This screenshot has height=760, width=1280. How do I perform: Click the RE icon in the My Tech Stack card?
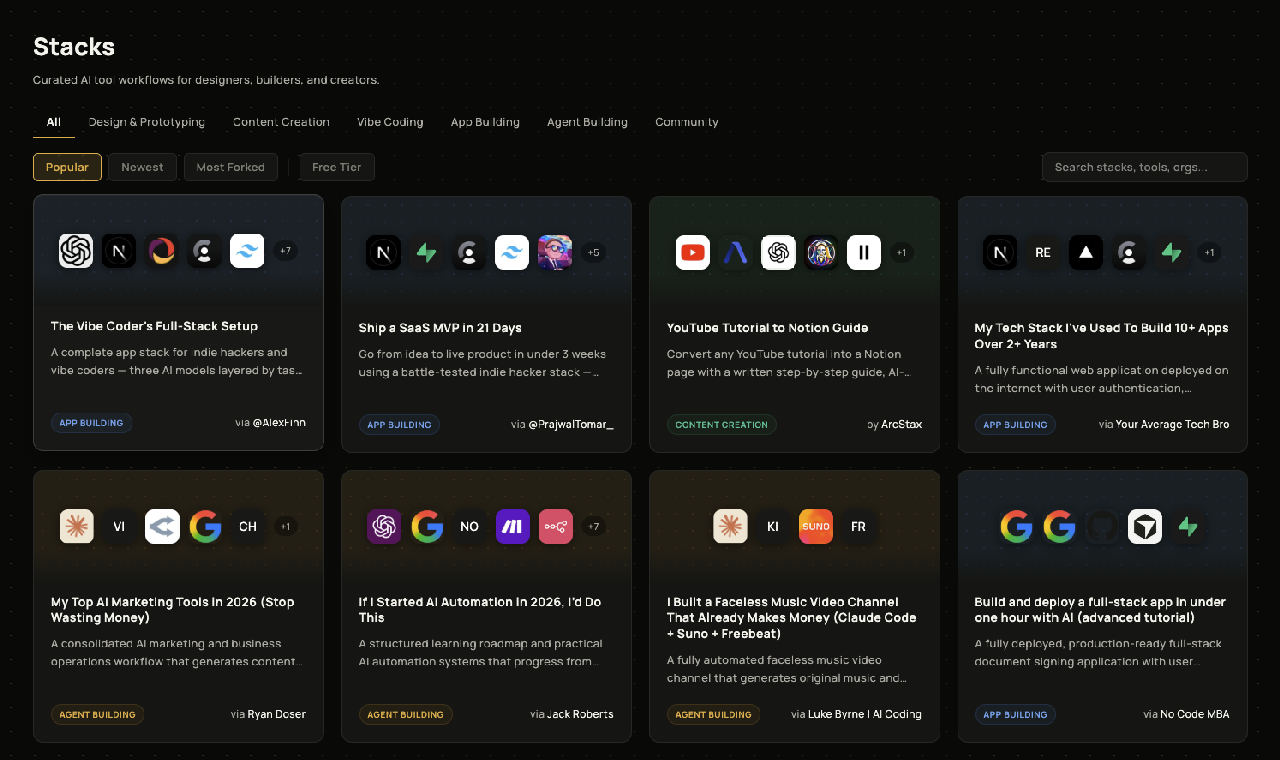pyautogui.click(x=1043, y=253)
